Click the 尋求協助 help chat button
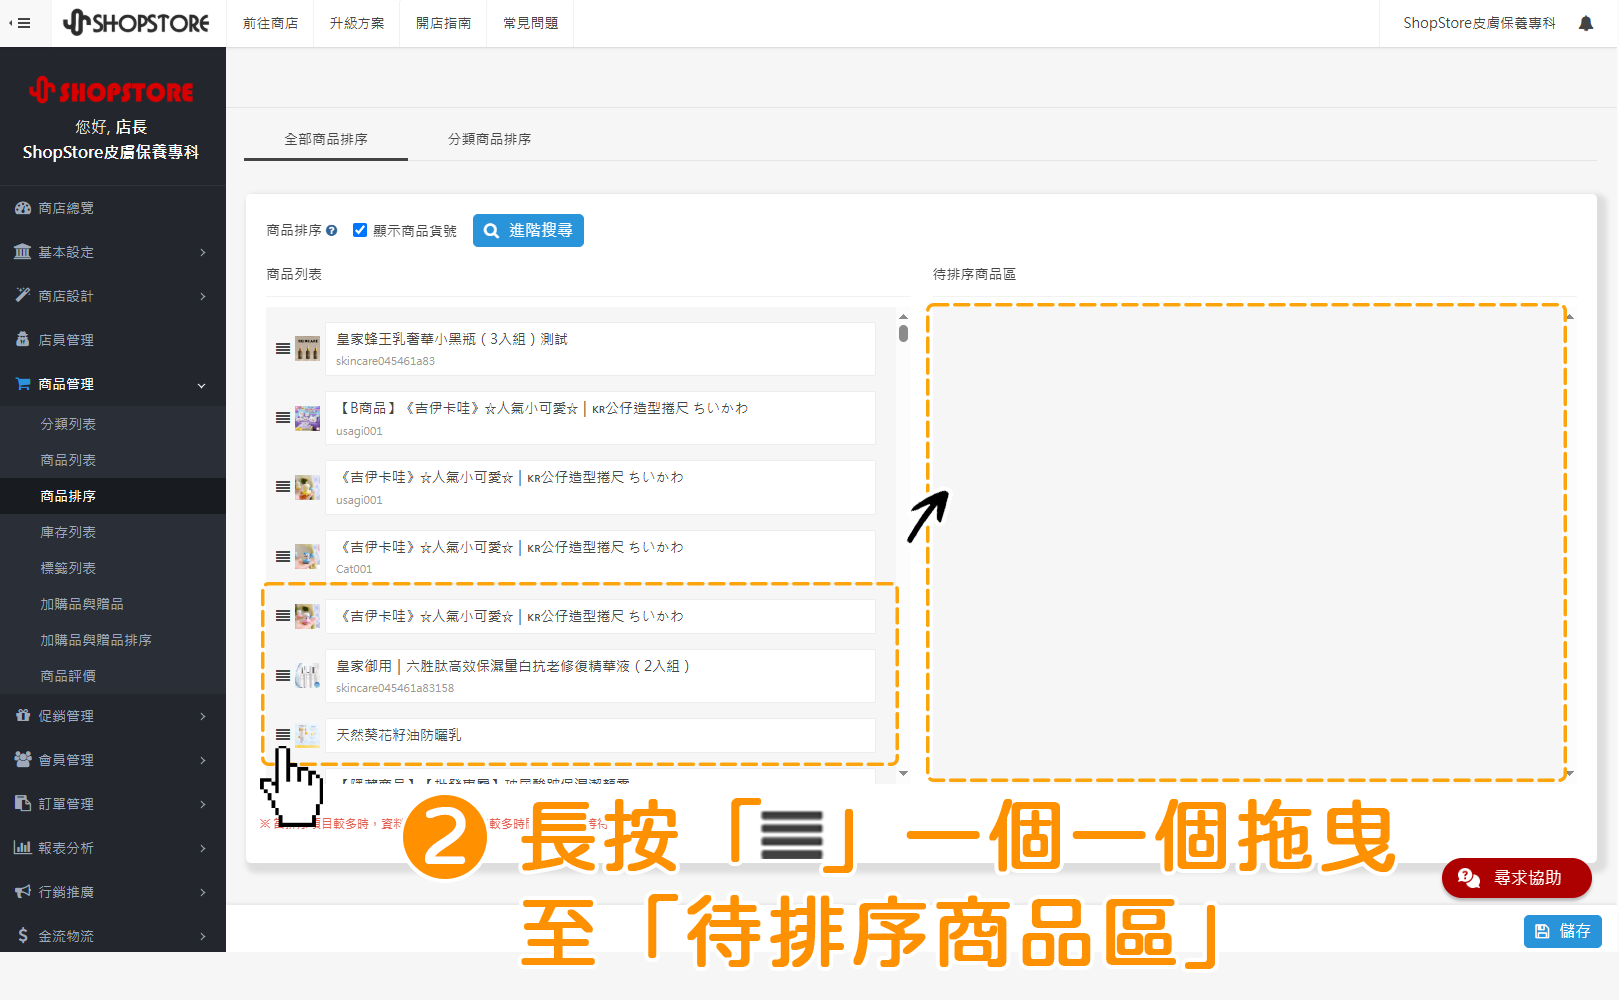This screenshot has width=1619, height=1000. point(1516,878)
